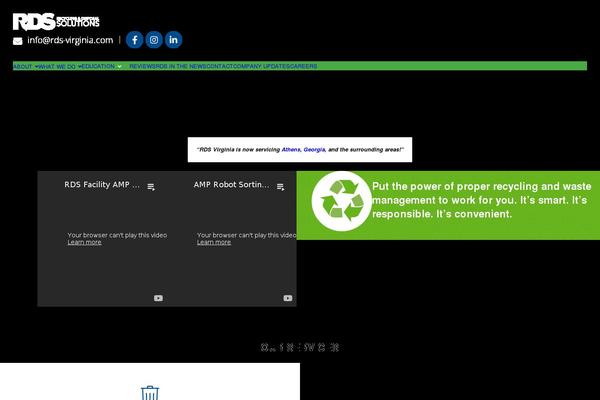Click the RDS Facility AMP video player
Viewport: 600px width, 400px height.
pos(102,238)
